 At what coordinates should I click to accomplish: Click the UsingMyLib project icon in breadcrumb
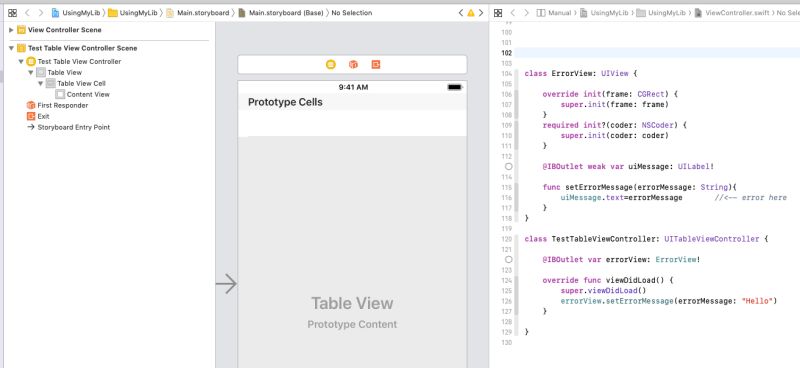[x=55, y=13]
